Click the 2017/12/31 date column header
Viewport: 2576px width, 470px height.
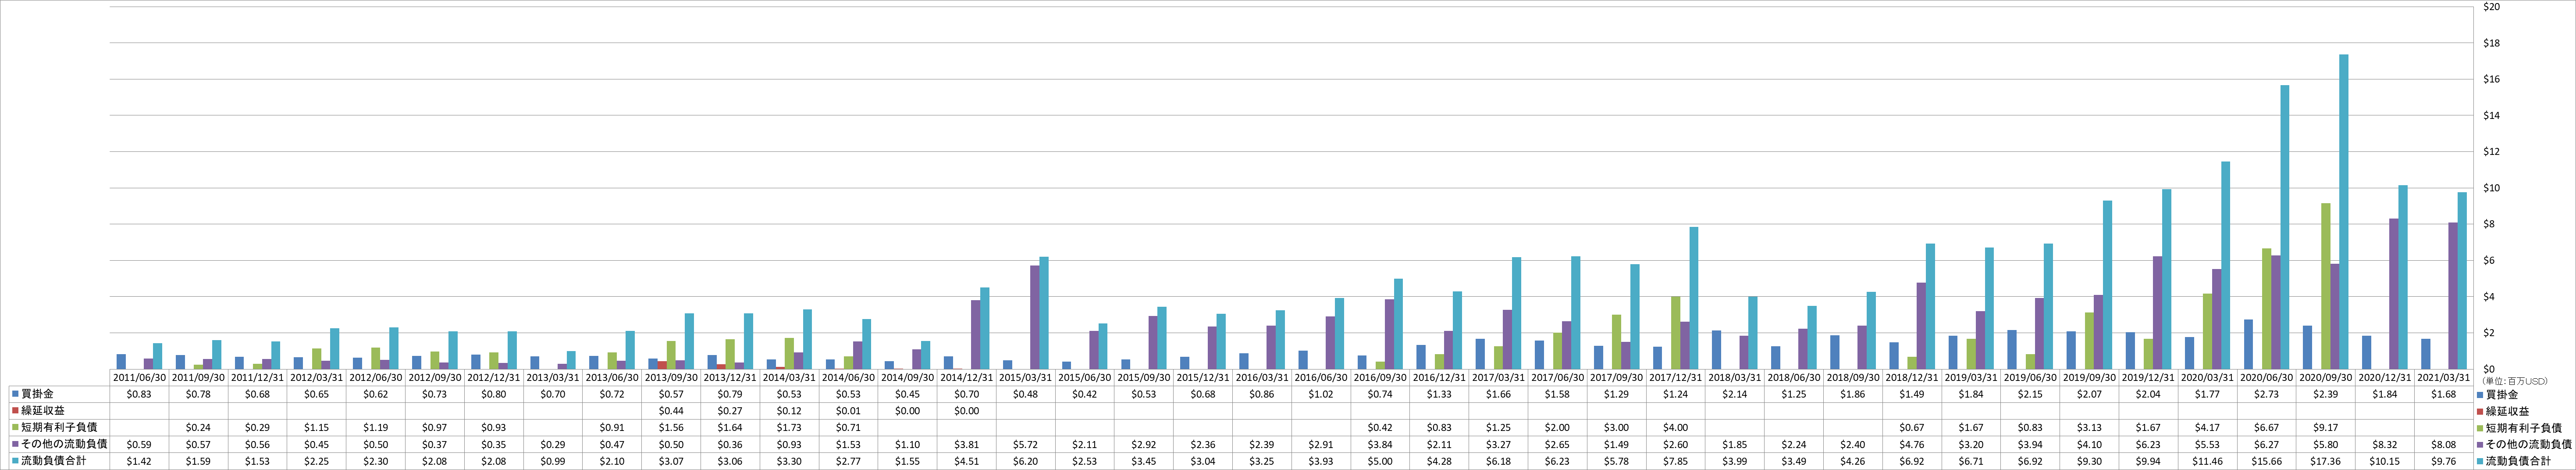[1676, 378]
